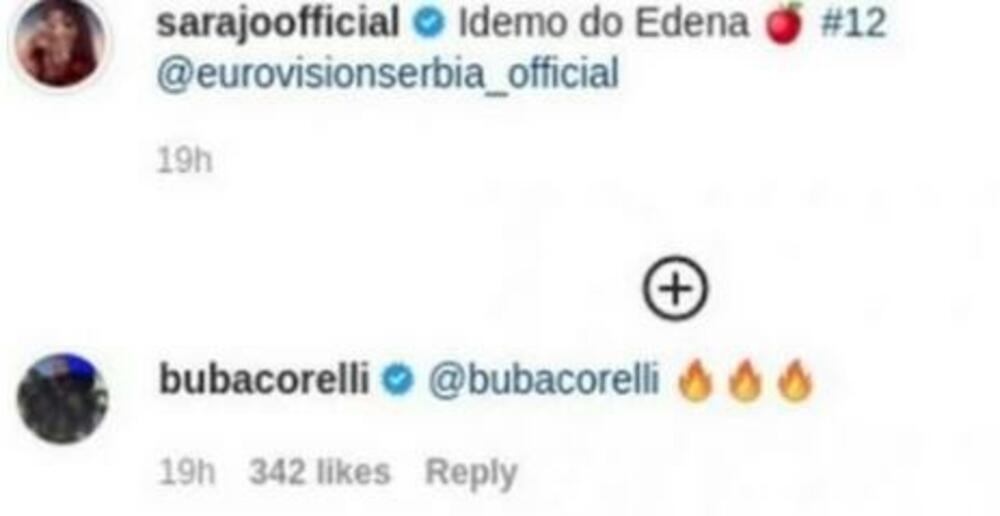Click the 19h timestamp beside 342 likes
The height and width of the screenshot is (516, 1000).
click(186, 473)
